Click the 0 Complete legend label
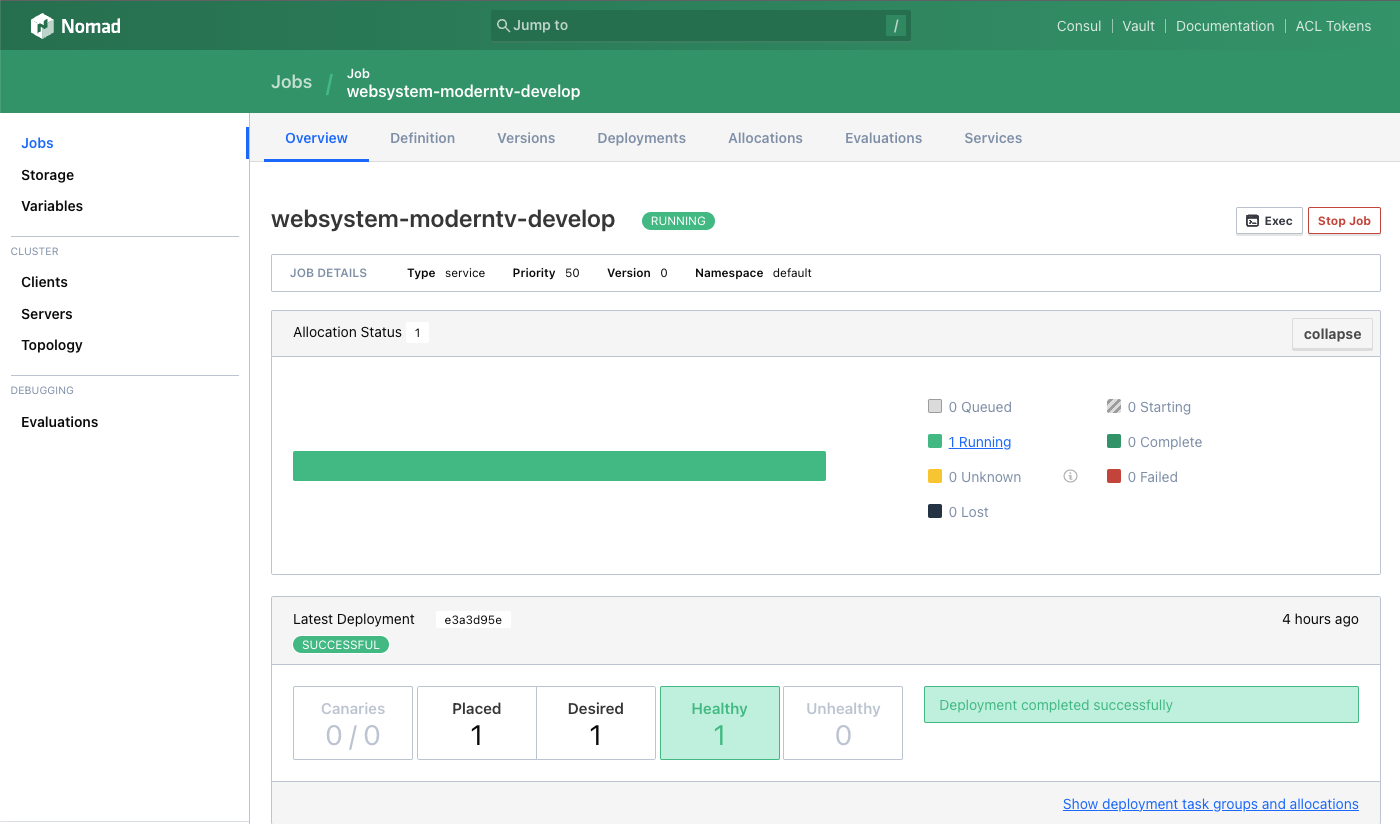The width and height of the screenshot is (1400, 824). click(x=1165, y=442)
